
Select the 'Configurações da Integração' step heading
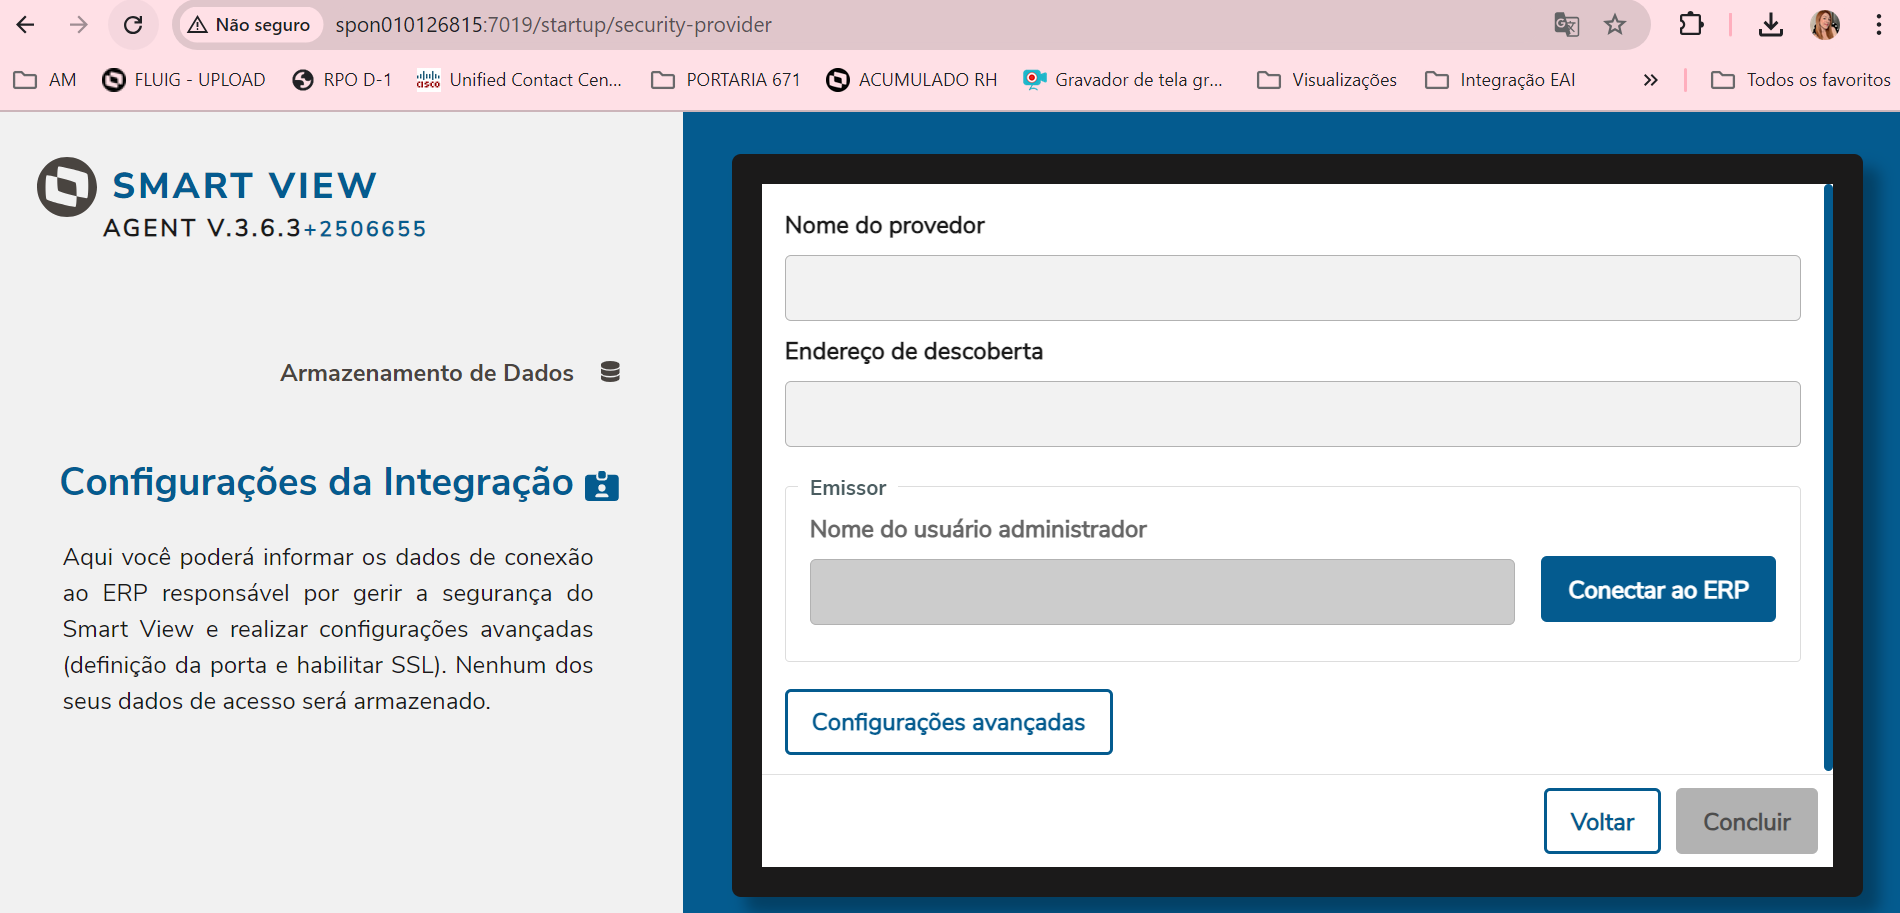pyautogui.click(x=317, y=482)
